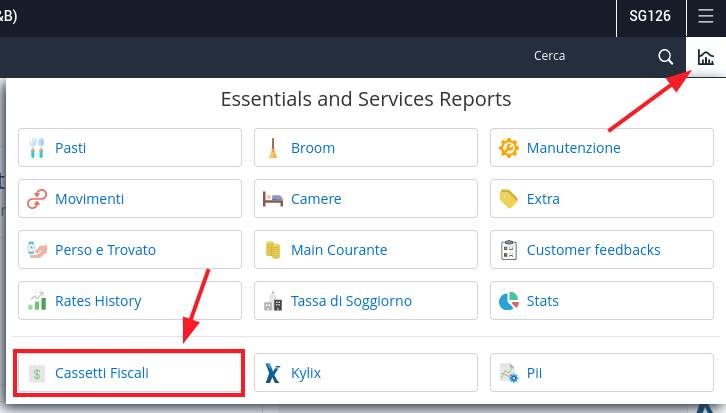Open Tassa di Soggiorno report
Viewport: 726px width, 413px height.
pos(366,300)
